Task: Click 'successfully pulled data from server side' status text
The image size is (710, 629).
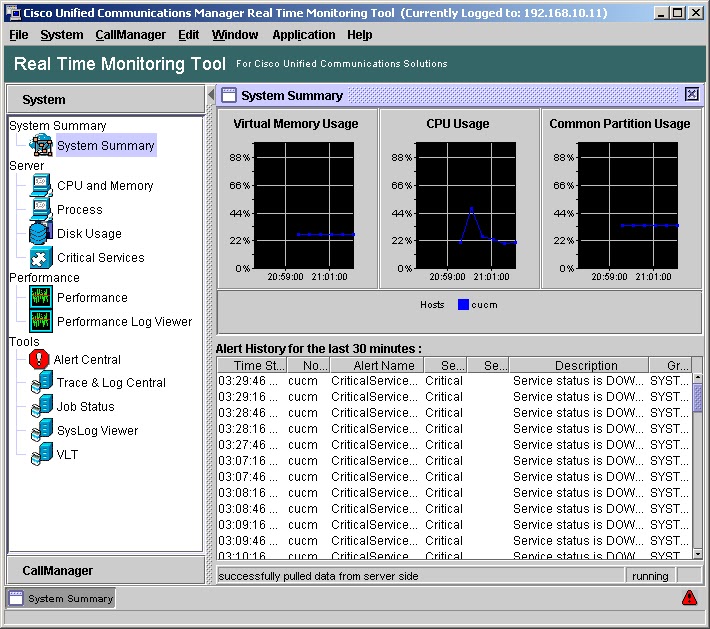Action: tap(318, 576)
